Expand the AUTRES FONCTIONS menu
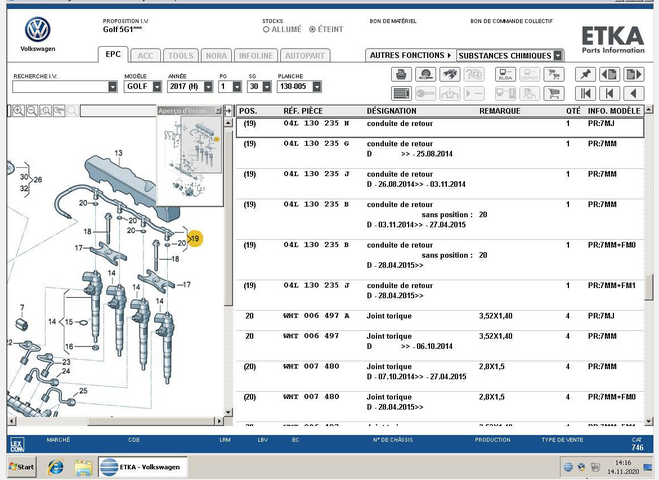This screenshot has width=659, height=480. pos(410,55)
